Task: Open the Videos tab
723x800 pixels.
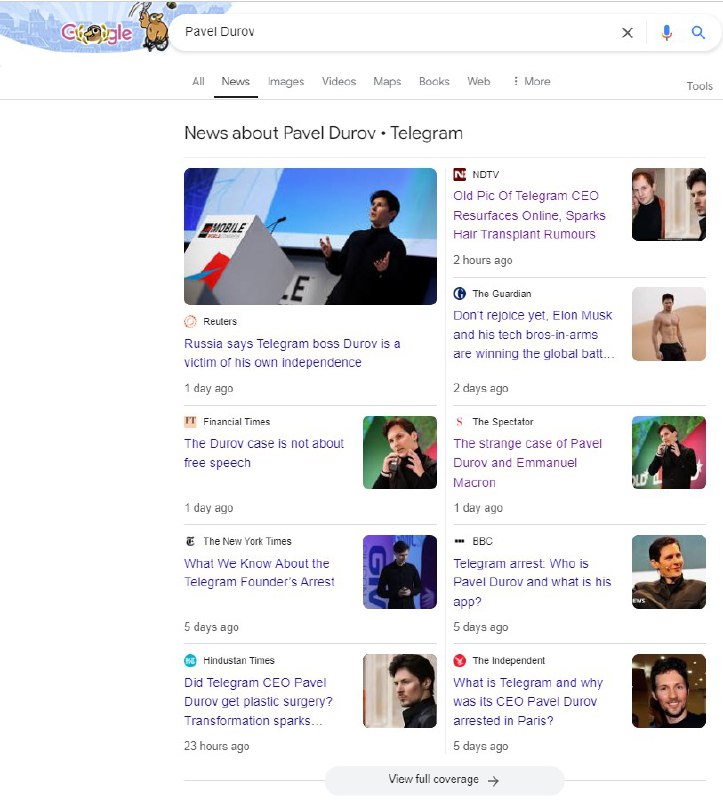Action: click(x=339, y=82)
